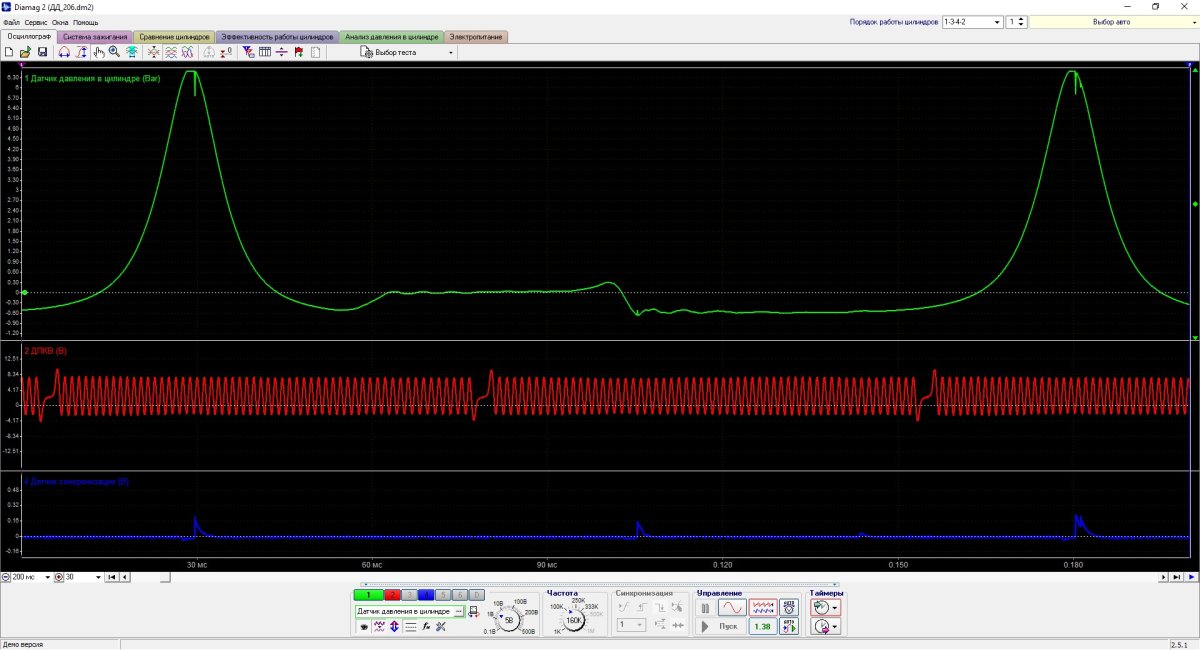Click the channel settings wrench icon
This screenshot has width=1200, height=650.
click(441, 626)
